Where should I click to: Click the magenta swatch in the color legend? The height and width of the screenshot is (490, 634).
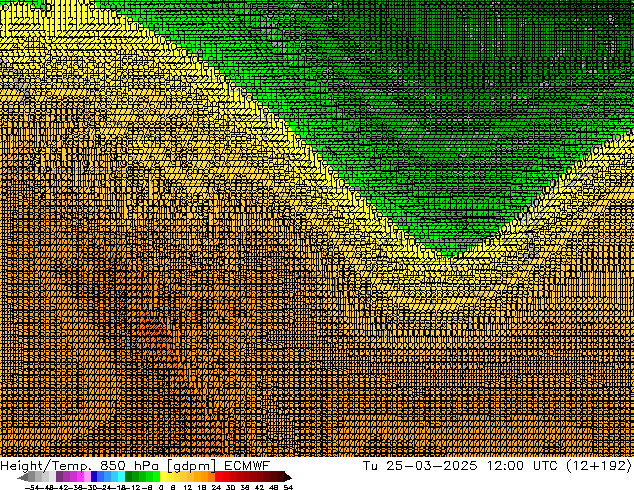coord(80,477)
